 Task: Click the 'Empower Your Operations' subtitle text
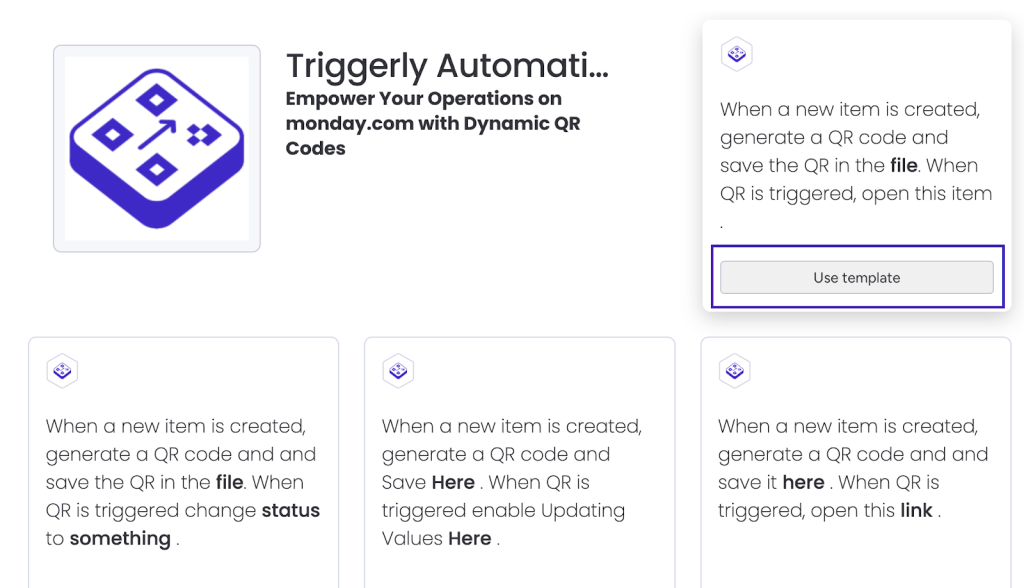click(433, 123)
